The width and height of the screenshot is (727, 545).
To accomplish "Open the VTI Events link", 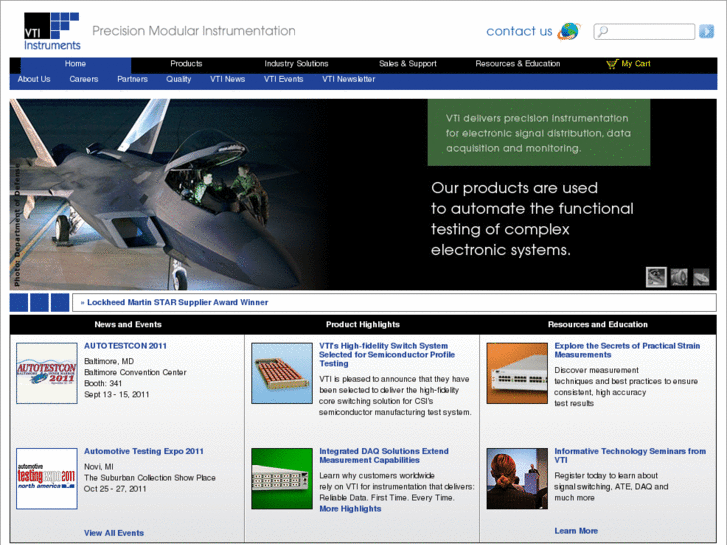I will pyautogui.click(x=283, y=79).
